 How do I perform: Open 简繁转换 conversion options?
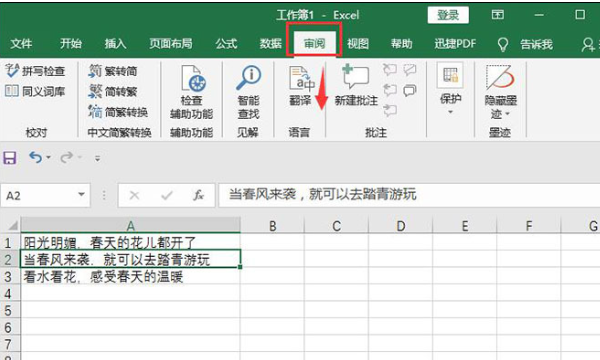tap(118, 112)
